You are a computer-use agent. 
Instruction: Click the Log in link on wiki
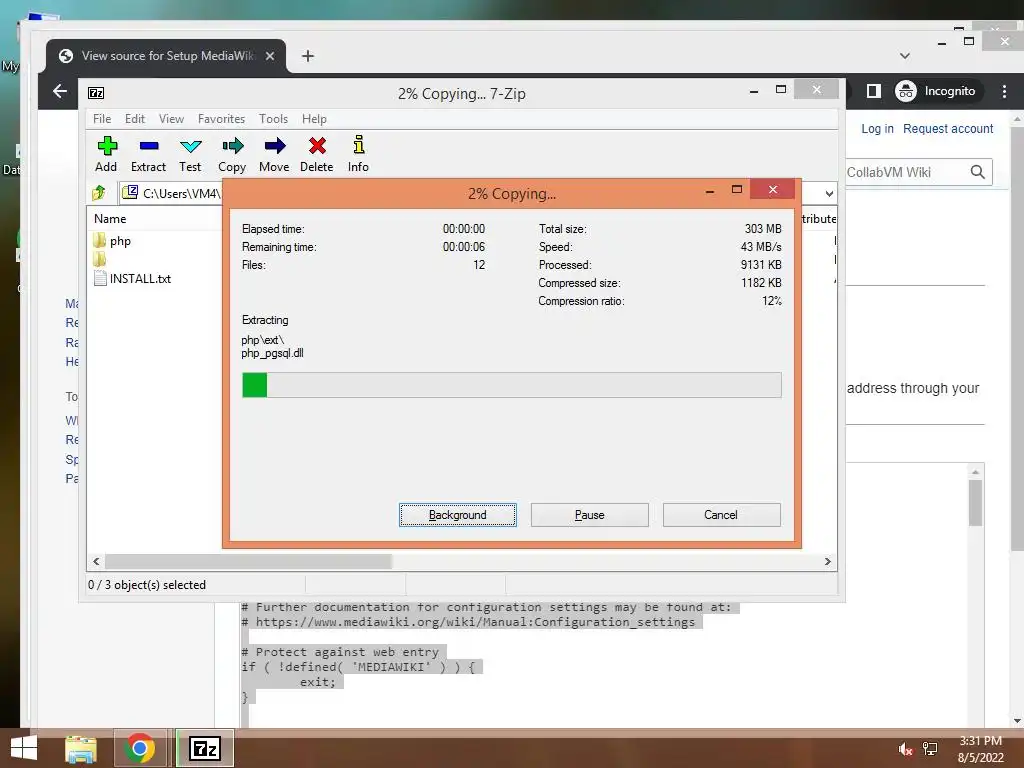coord(877,129)
